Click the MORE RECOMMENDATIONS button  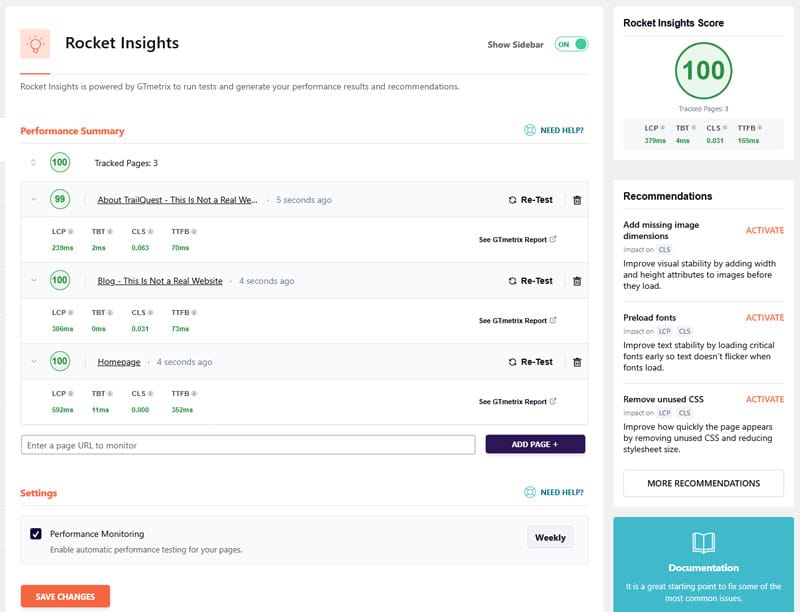point(704,483)
